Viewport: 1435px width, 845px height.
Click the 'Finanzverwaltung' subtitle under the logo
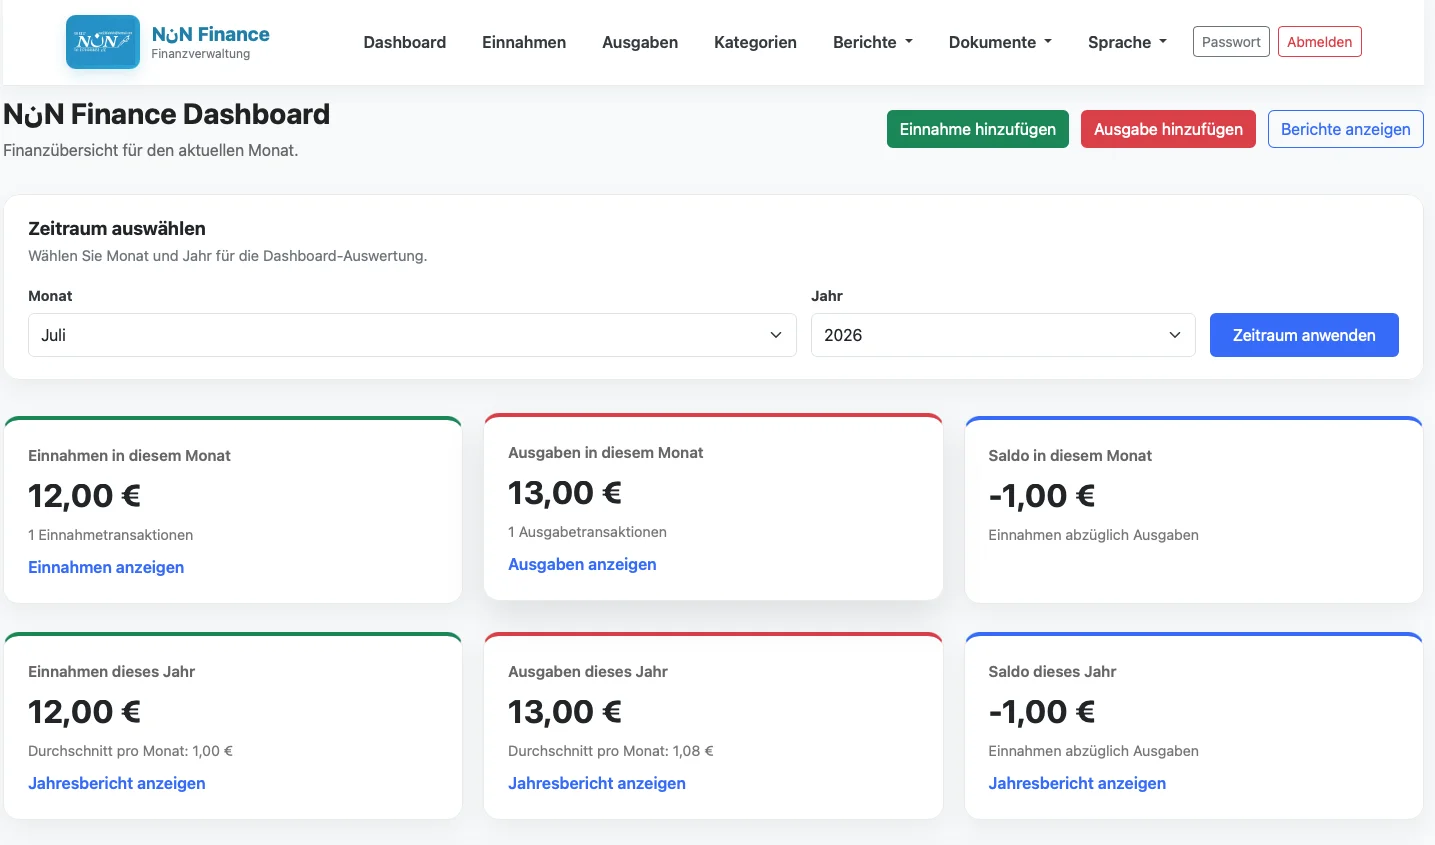point(201,54)
